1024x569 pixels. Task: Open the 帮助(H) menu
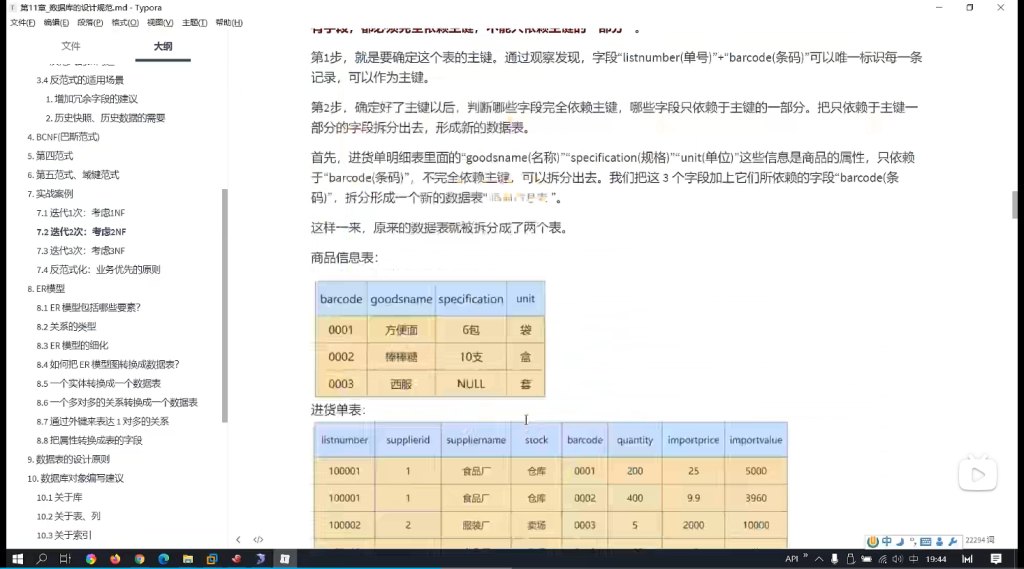tap(229, 23)
